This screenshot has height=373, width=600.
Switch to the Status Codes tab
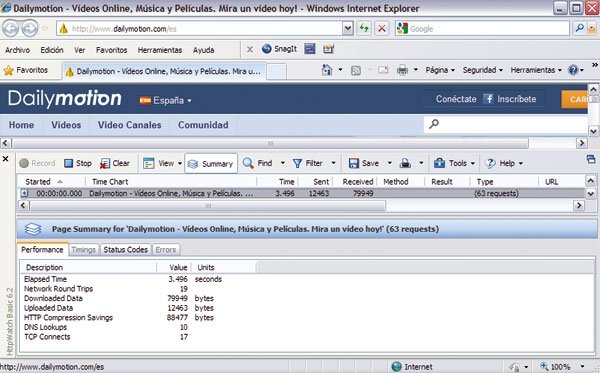pos(126,250)
